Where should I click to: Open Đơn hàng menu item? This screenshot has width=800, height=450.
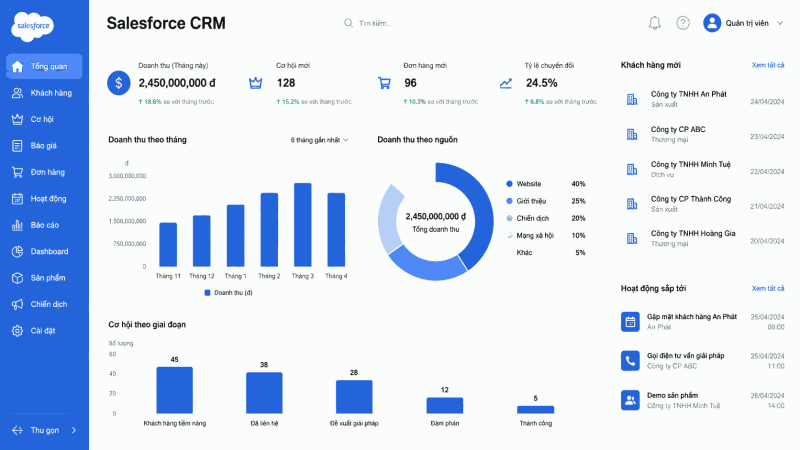[44, 172]
